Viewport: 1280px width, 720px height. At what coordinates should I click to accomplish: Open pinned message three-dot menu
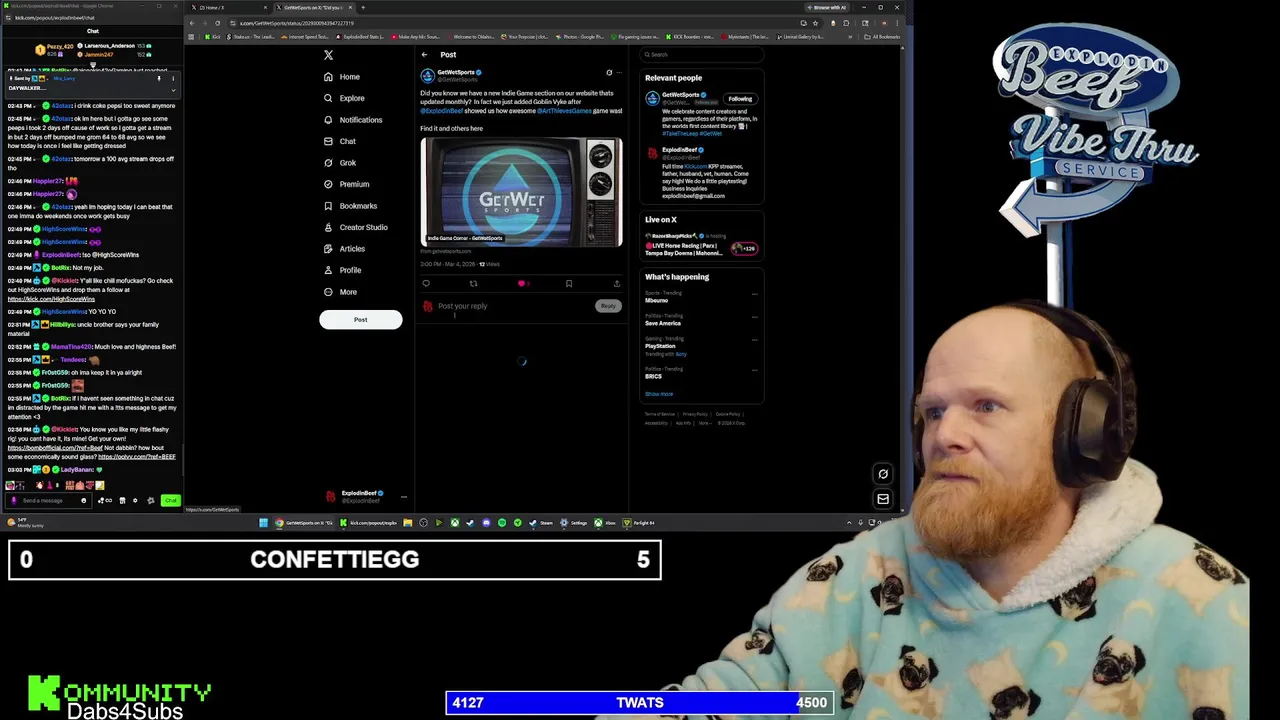pyautogui.click(x=173, y=78)
